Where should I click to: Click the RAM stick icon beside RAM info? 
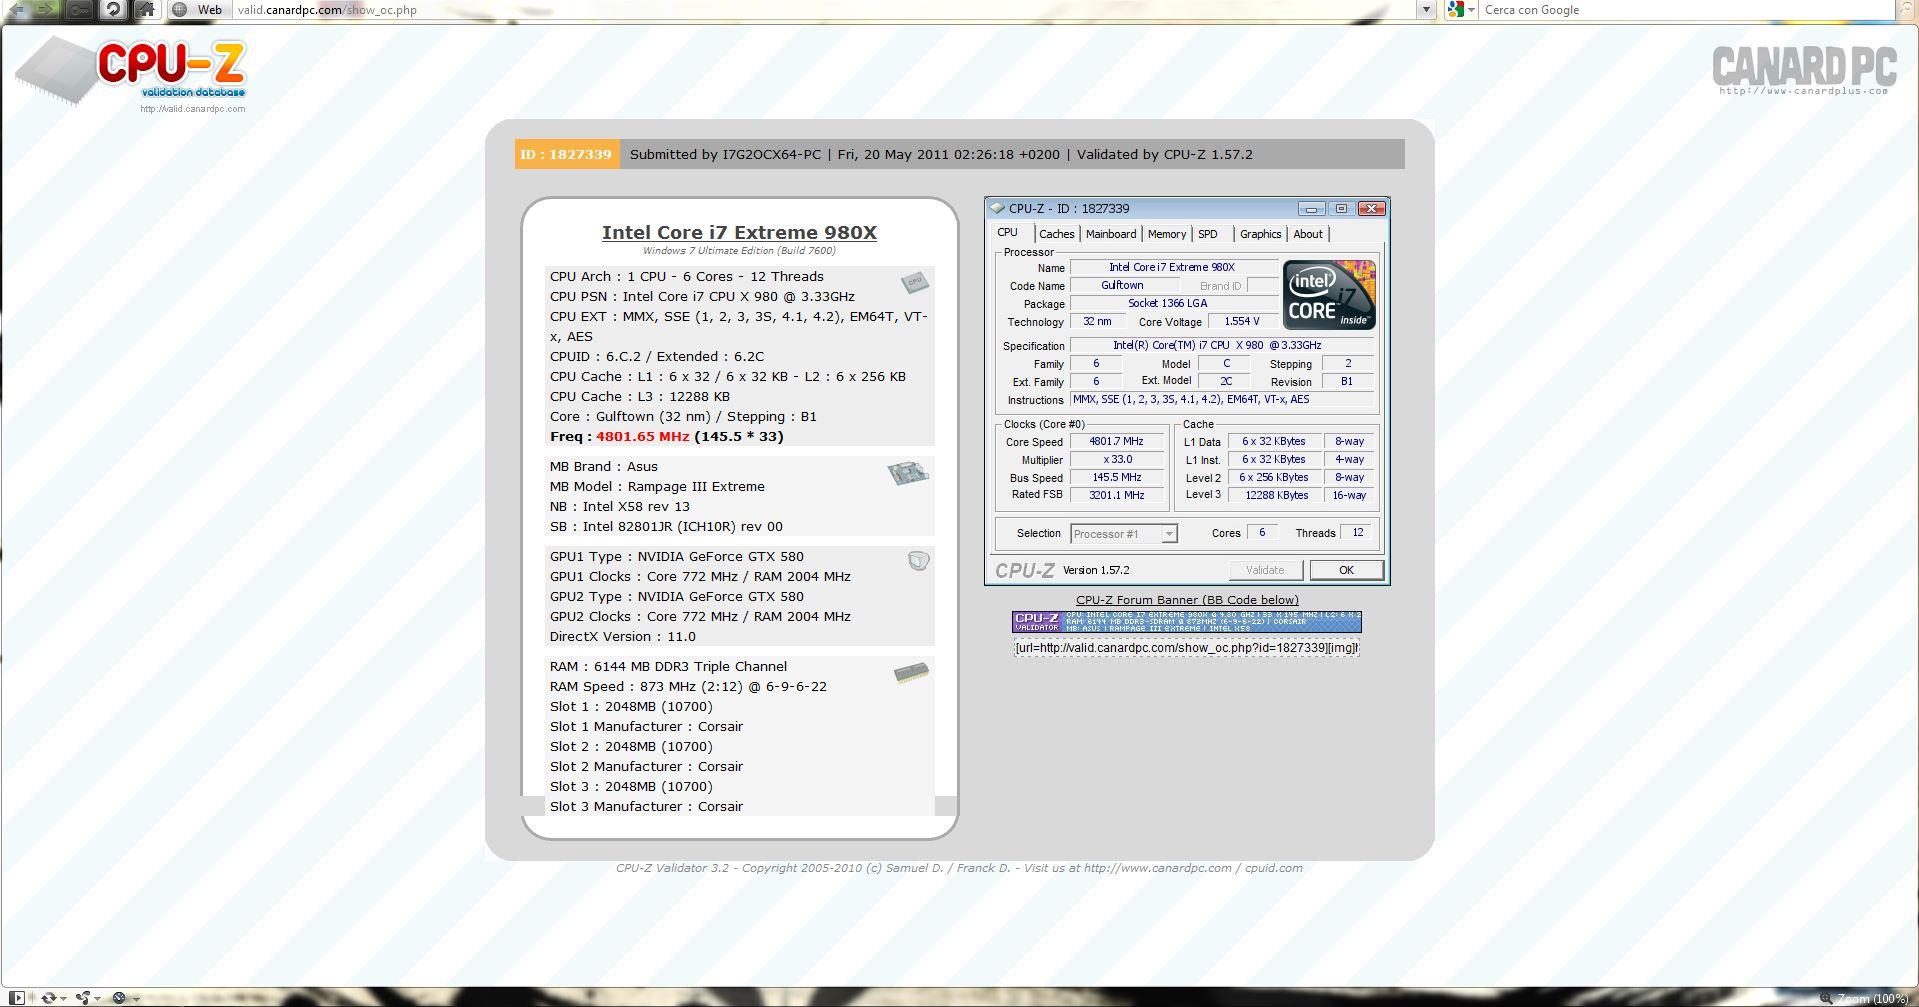click(911, 672)
